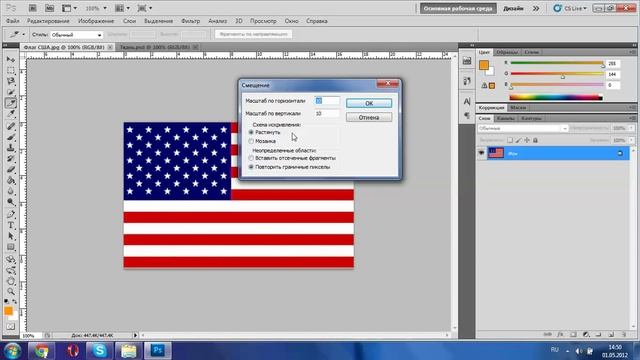Open the layer opacity dropdown arrow
This screenshot has height=360, width=640.
[x=631, y=128]
